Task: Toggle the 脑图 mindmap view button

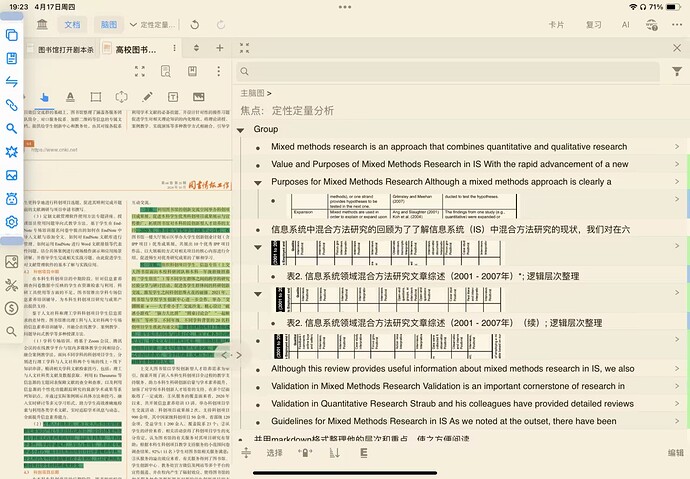Action: click(x=109, y=25)
